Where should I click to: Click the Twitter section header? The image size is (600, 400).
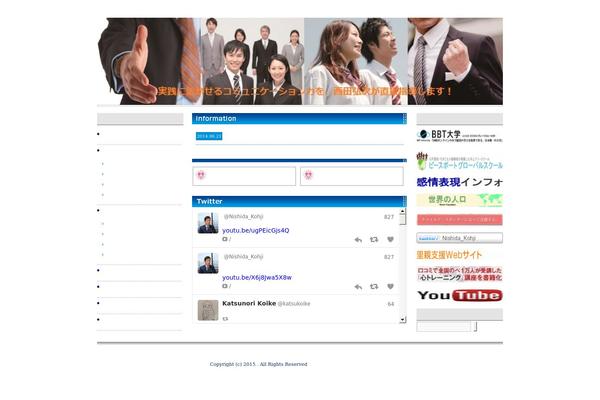299,201
